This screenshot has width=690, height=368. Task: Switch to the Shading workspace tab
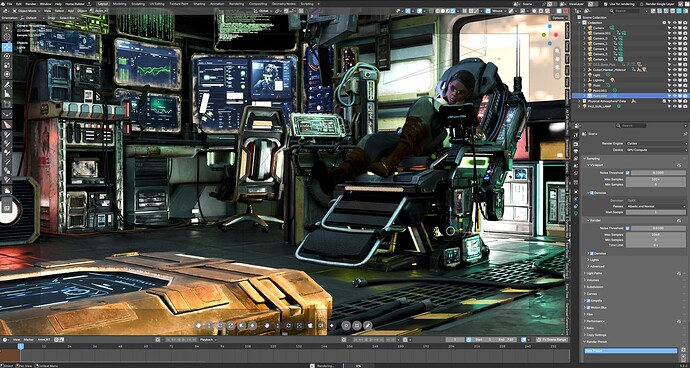click(x=199, y=4)
